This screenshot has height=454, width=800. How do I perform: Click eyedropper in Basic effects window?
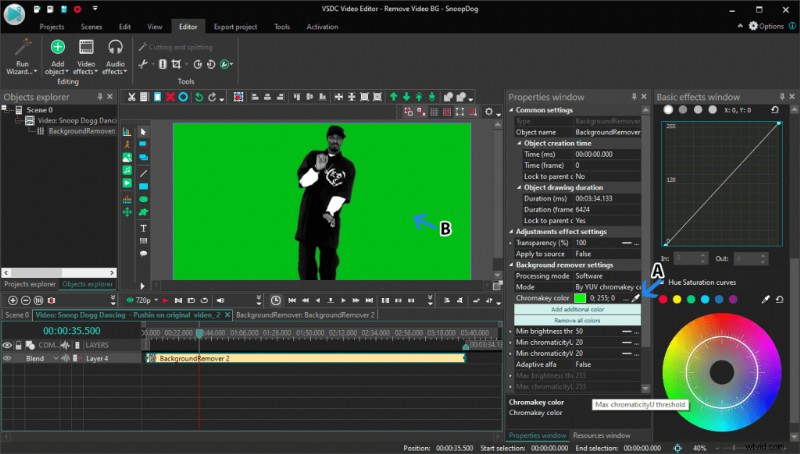point(765,299)
